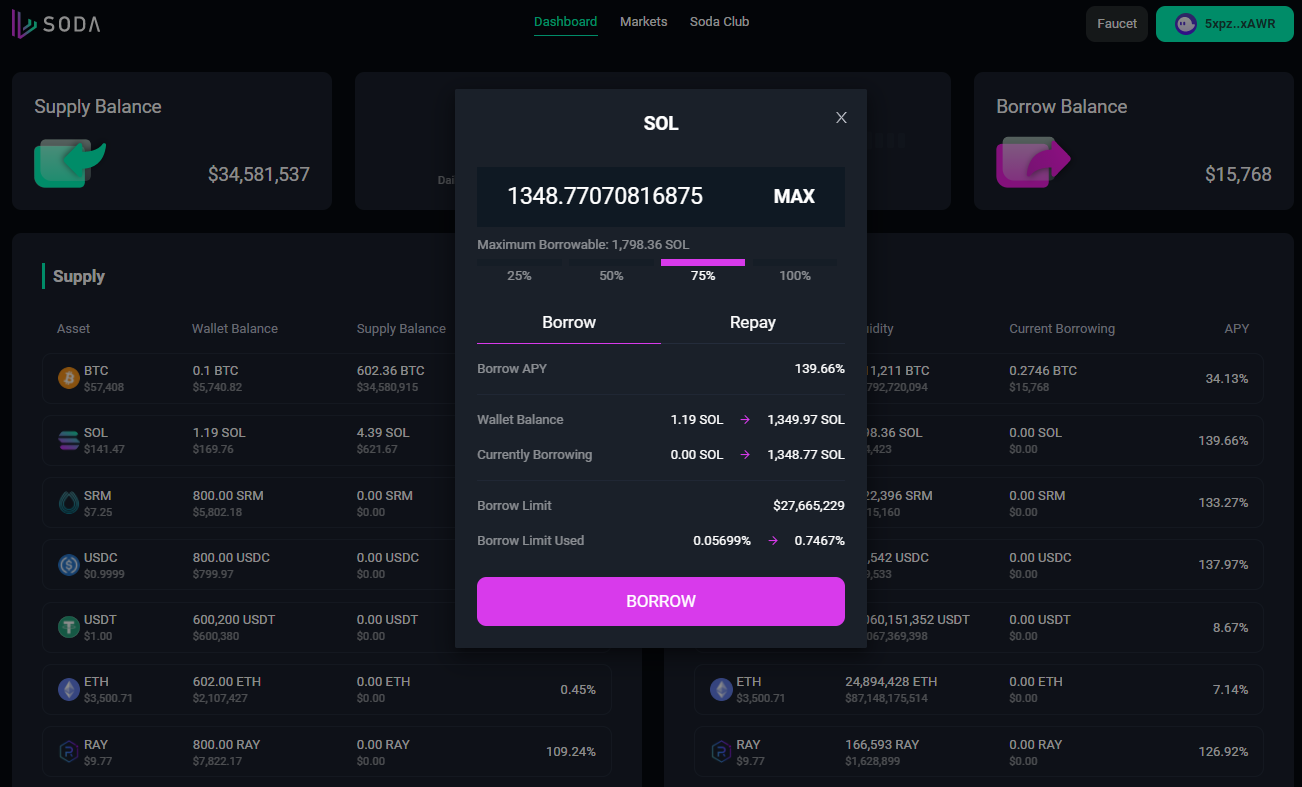Close the SOL borrow dialog

coord(841,118)
